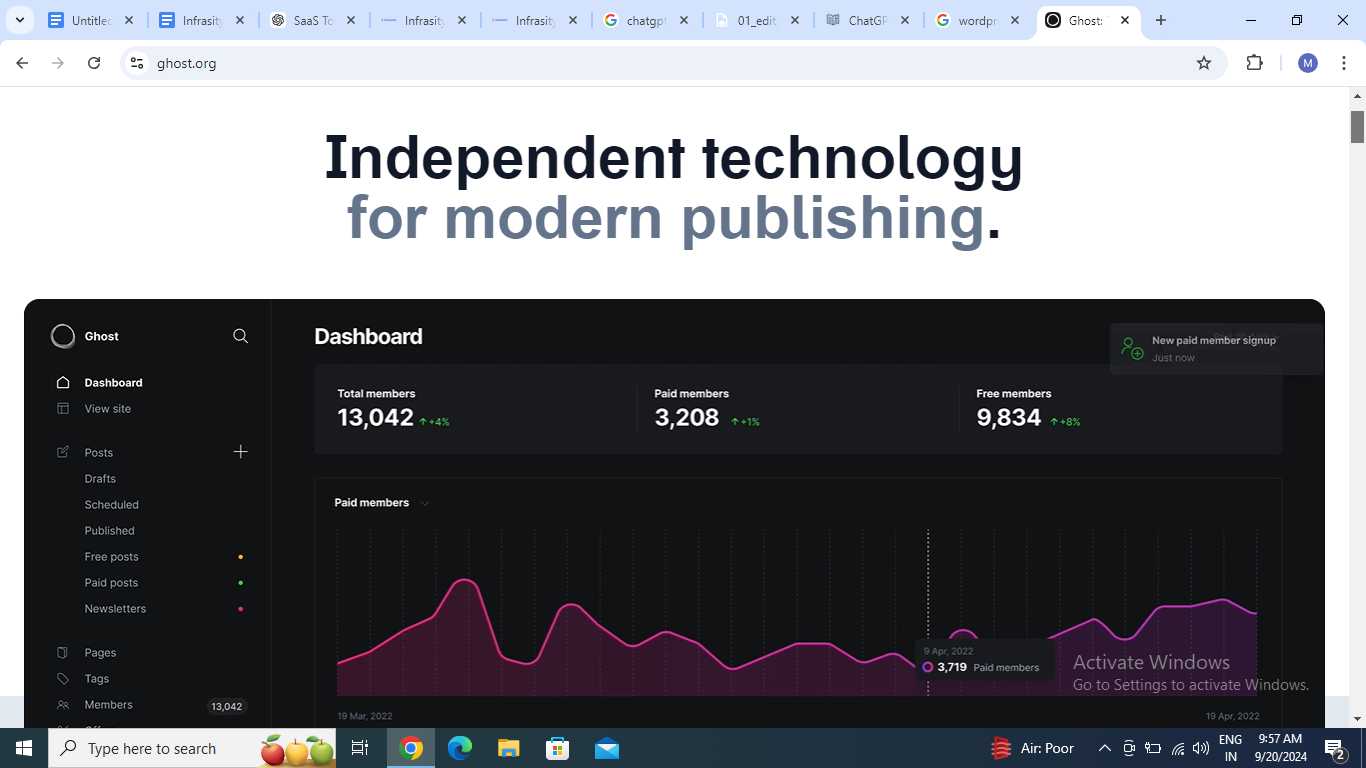Click the page vertical scrollbar thumb
This screenshot has height=768, width=1366.
(1357, 126)
